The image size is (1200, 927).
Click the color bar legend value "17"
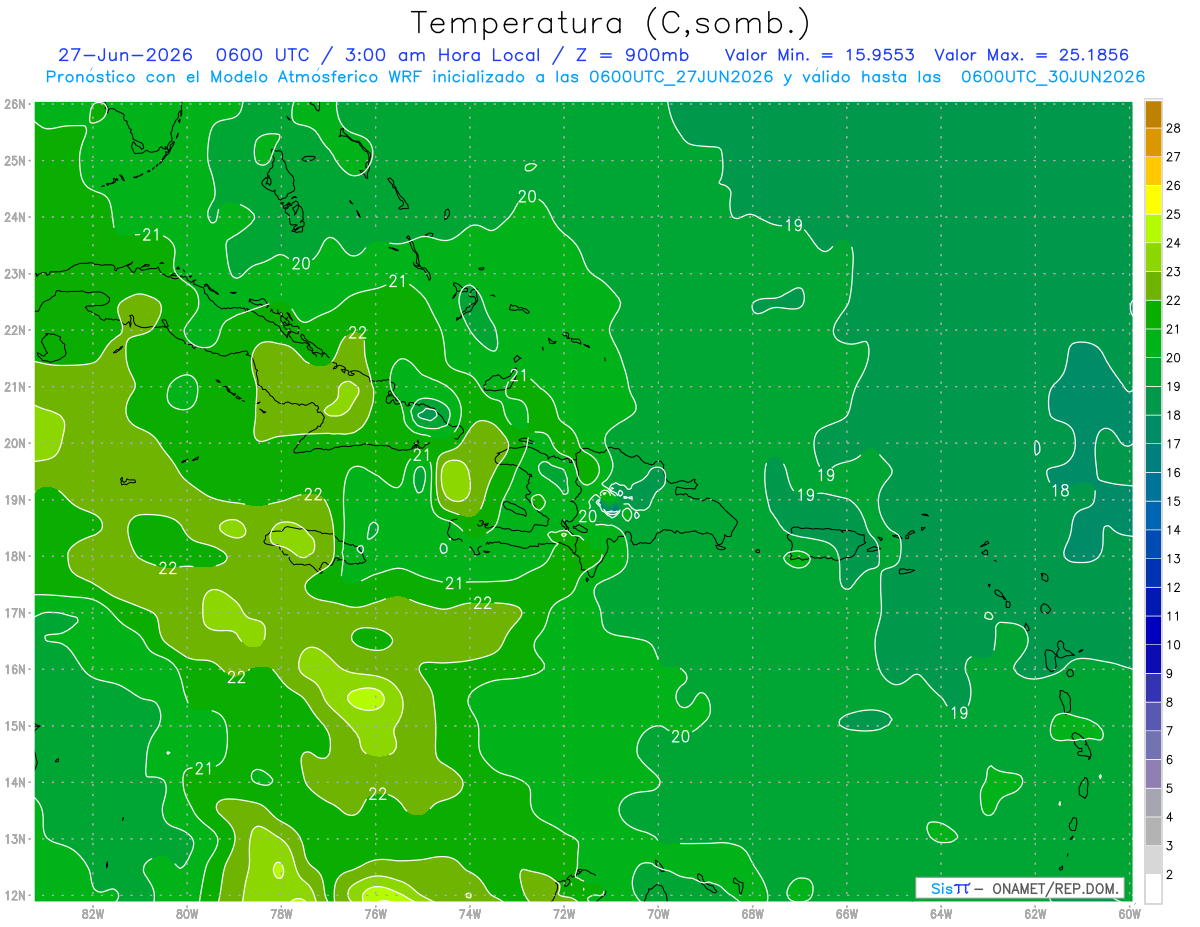click(1174, 444)
